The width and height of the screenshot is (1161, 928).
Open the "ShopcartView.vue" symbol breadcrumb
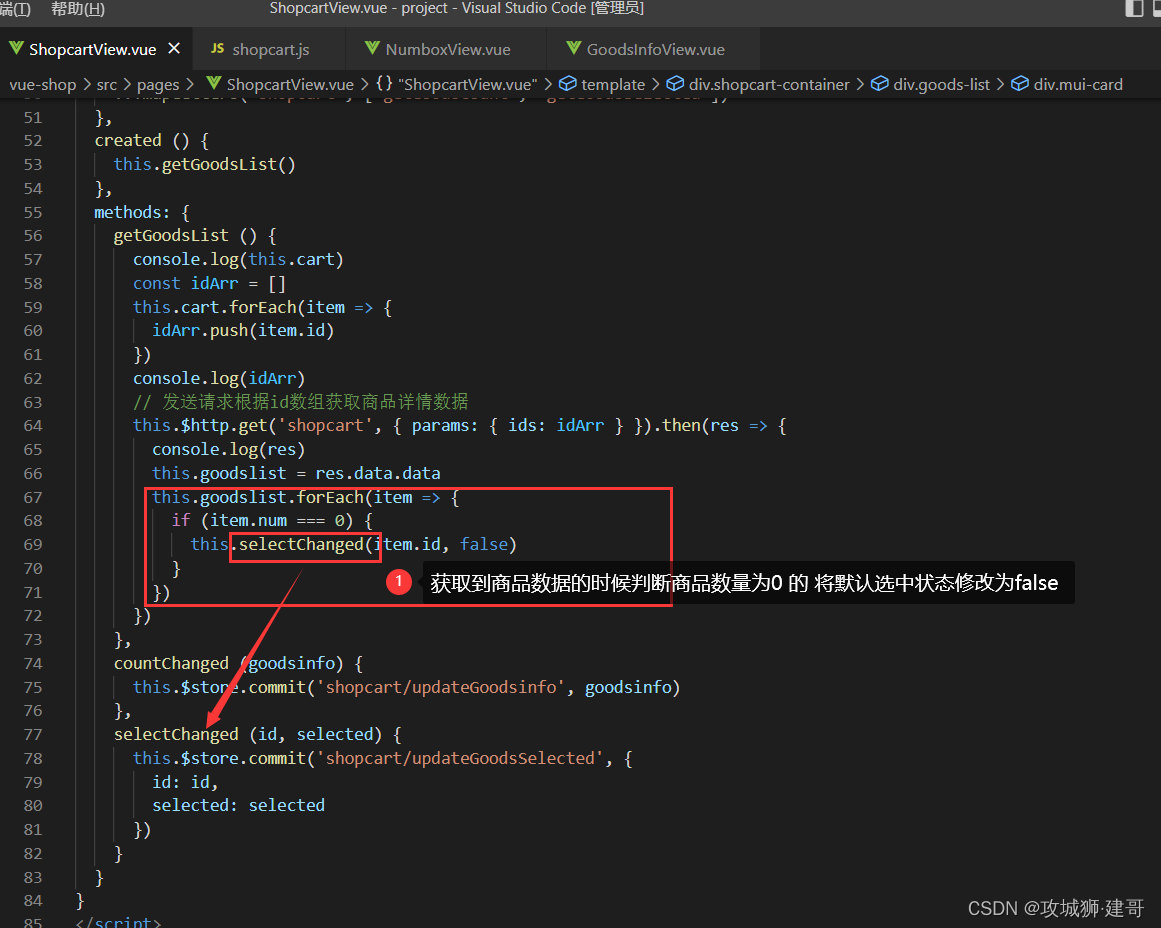pos(468,84)
